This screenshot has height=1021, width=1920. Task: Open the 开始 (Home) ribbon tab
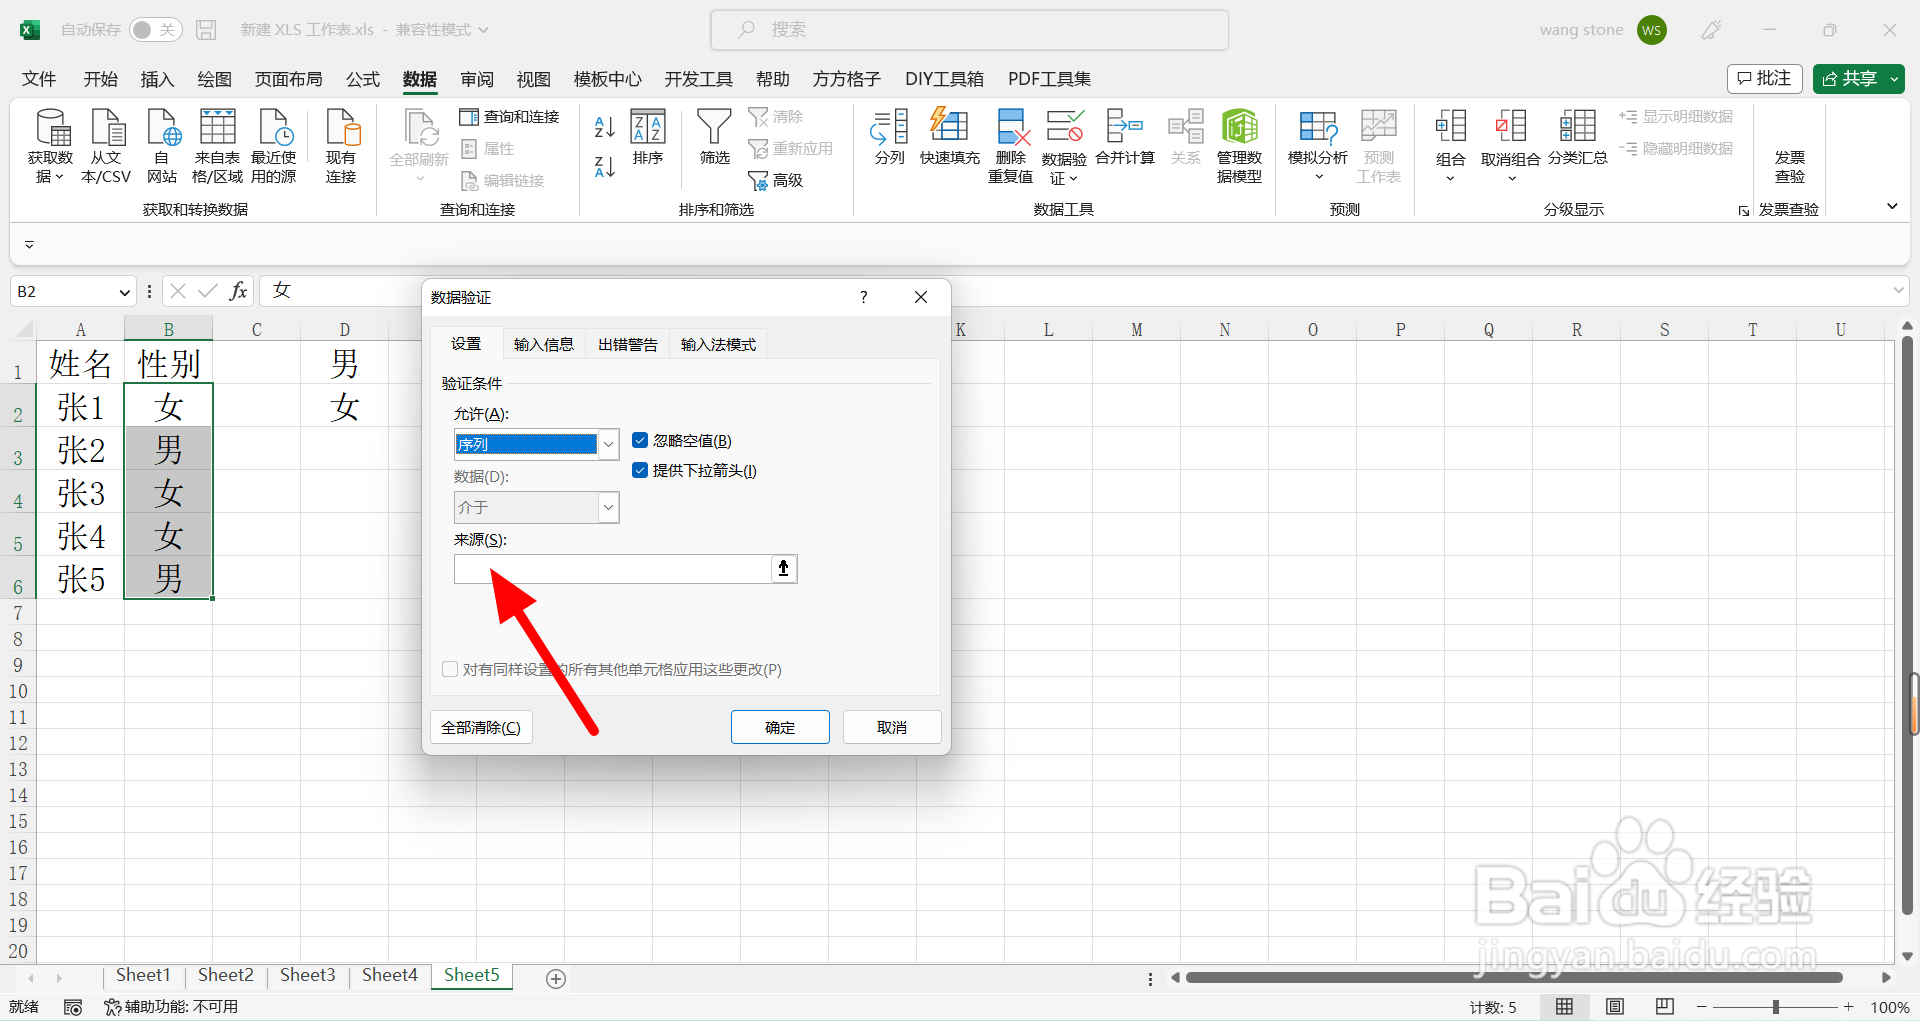tap(100, 79)
